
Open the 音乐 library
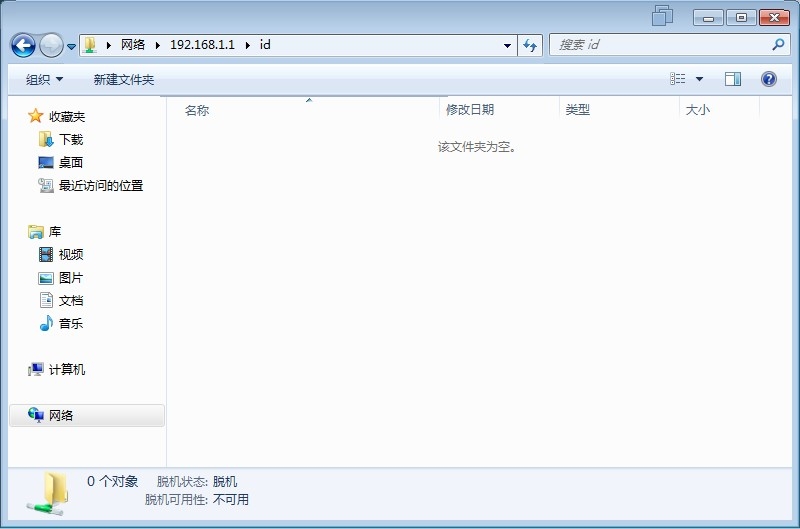click(x=70, y=323)
